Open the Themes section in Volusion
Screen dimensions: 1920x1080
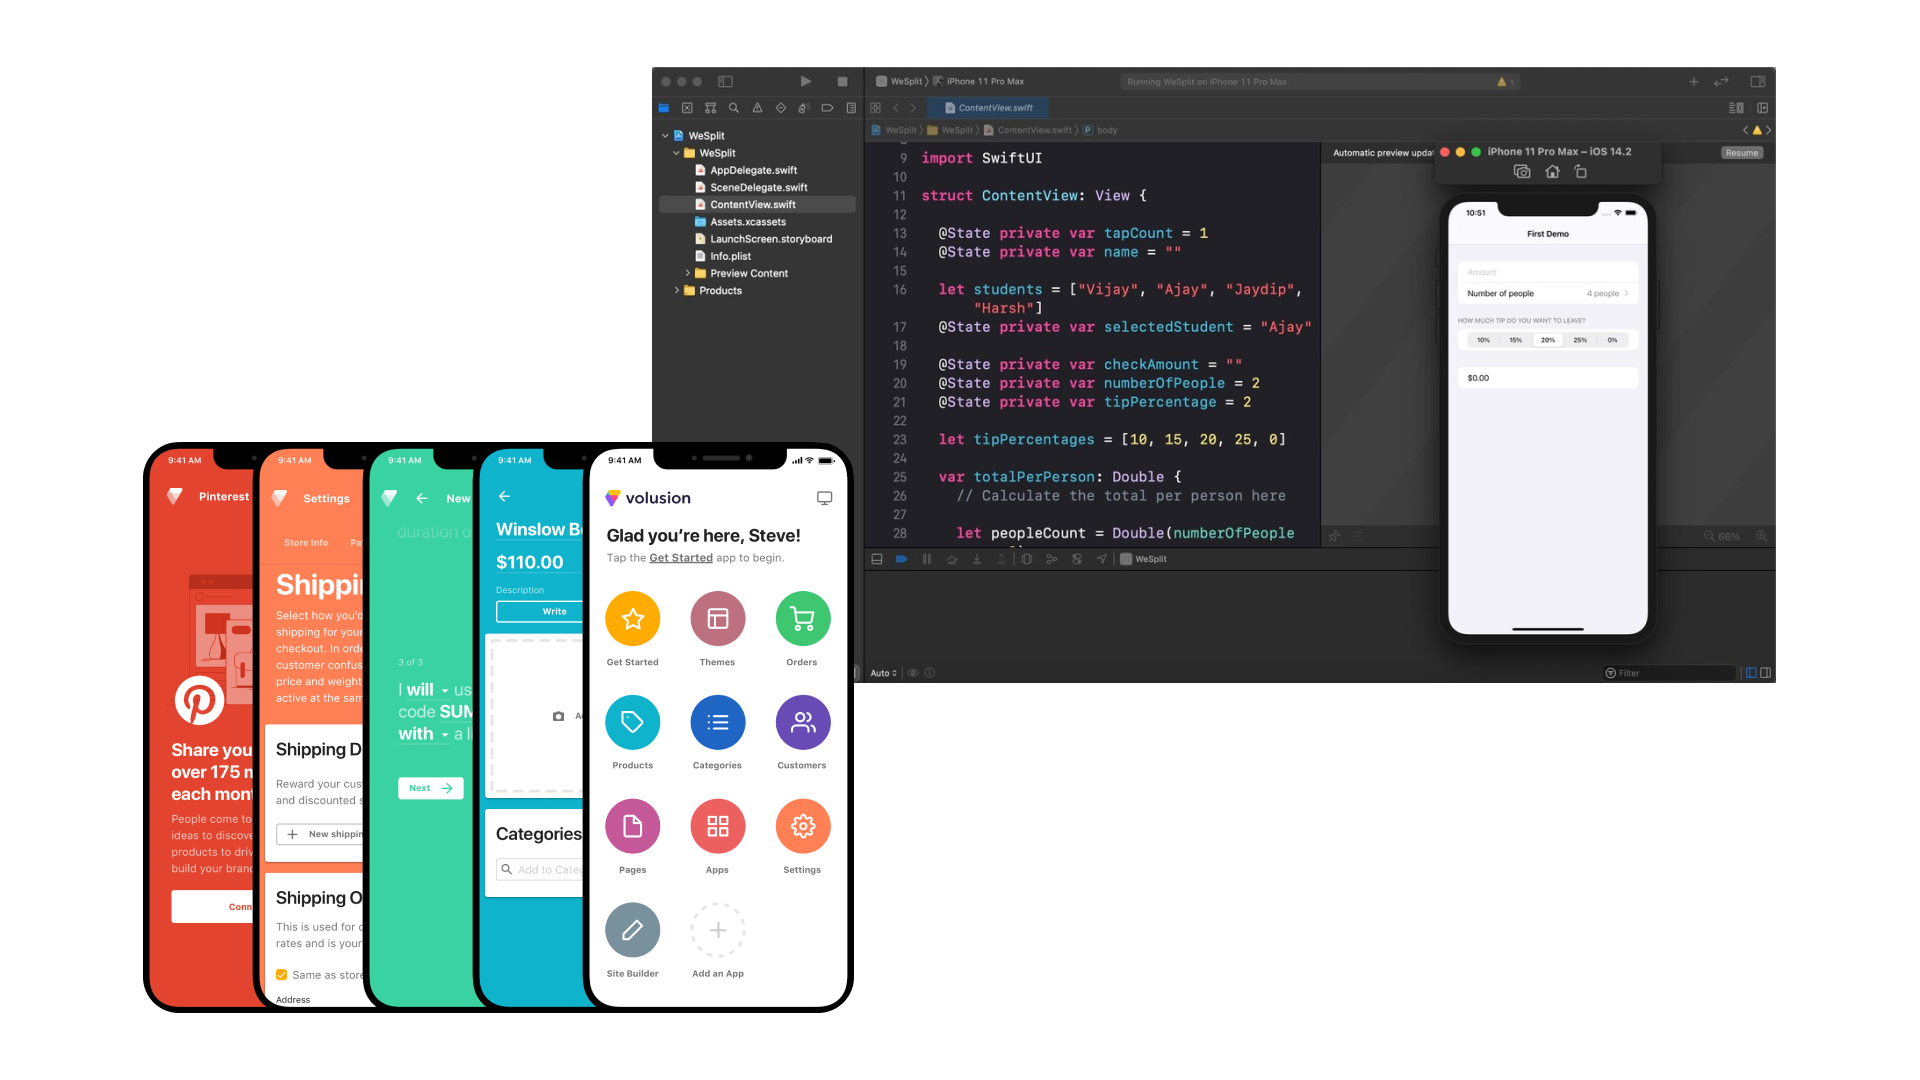click(x=717, y=618)
